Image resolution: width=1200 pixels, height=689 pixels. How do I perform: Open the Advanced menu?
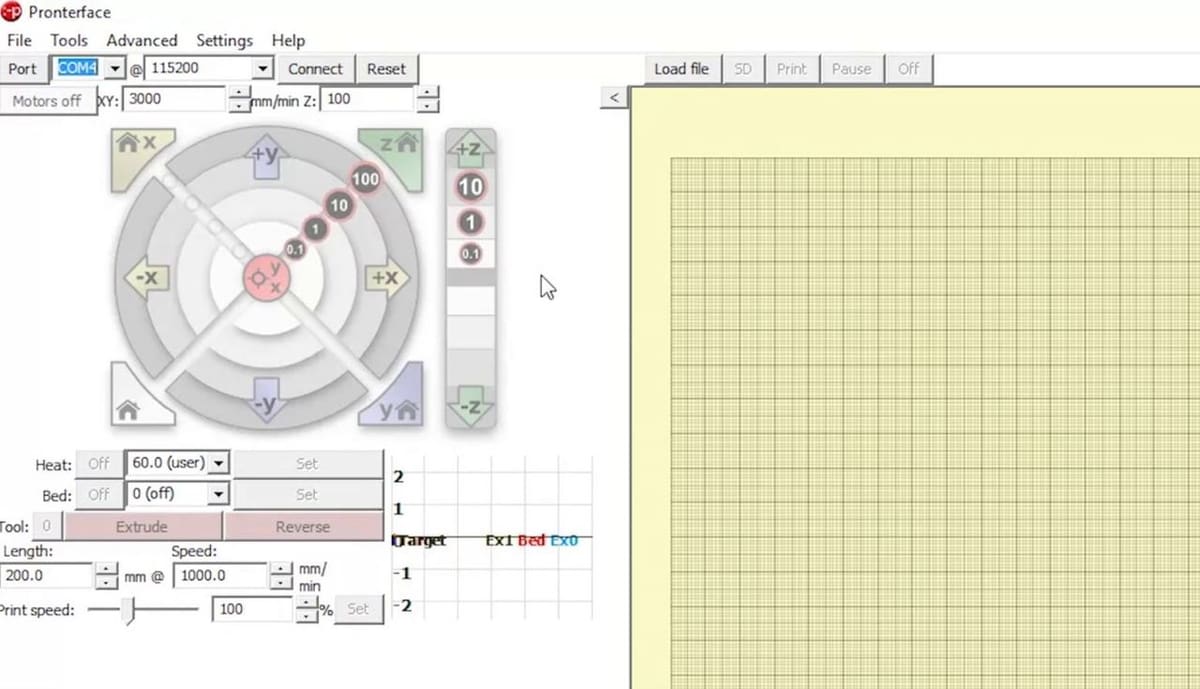(x=142, y=40)
